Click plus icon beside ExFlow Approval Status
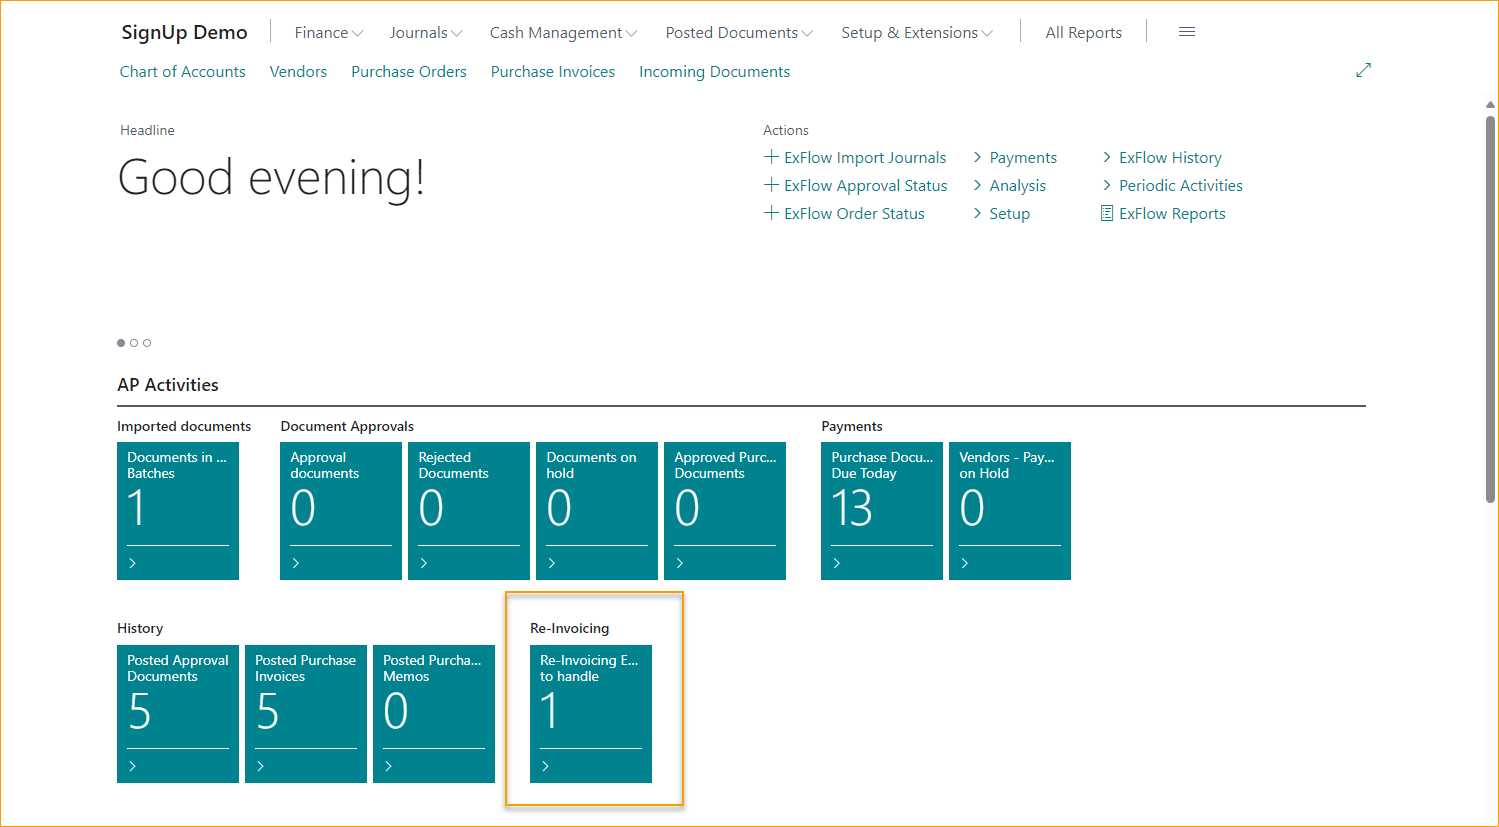This screenshot has width=1499, height=827. coord(771,185)
